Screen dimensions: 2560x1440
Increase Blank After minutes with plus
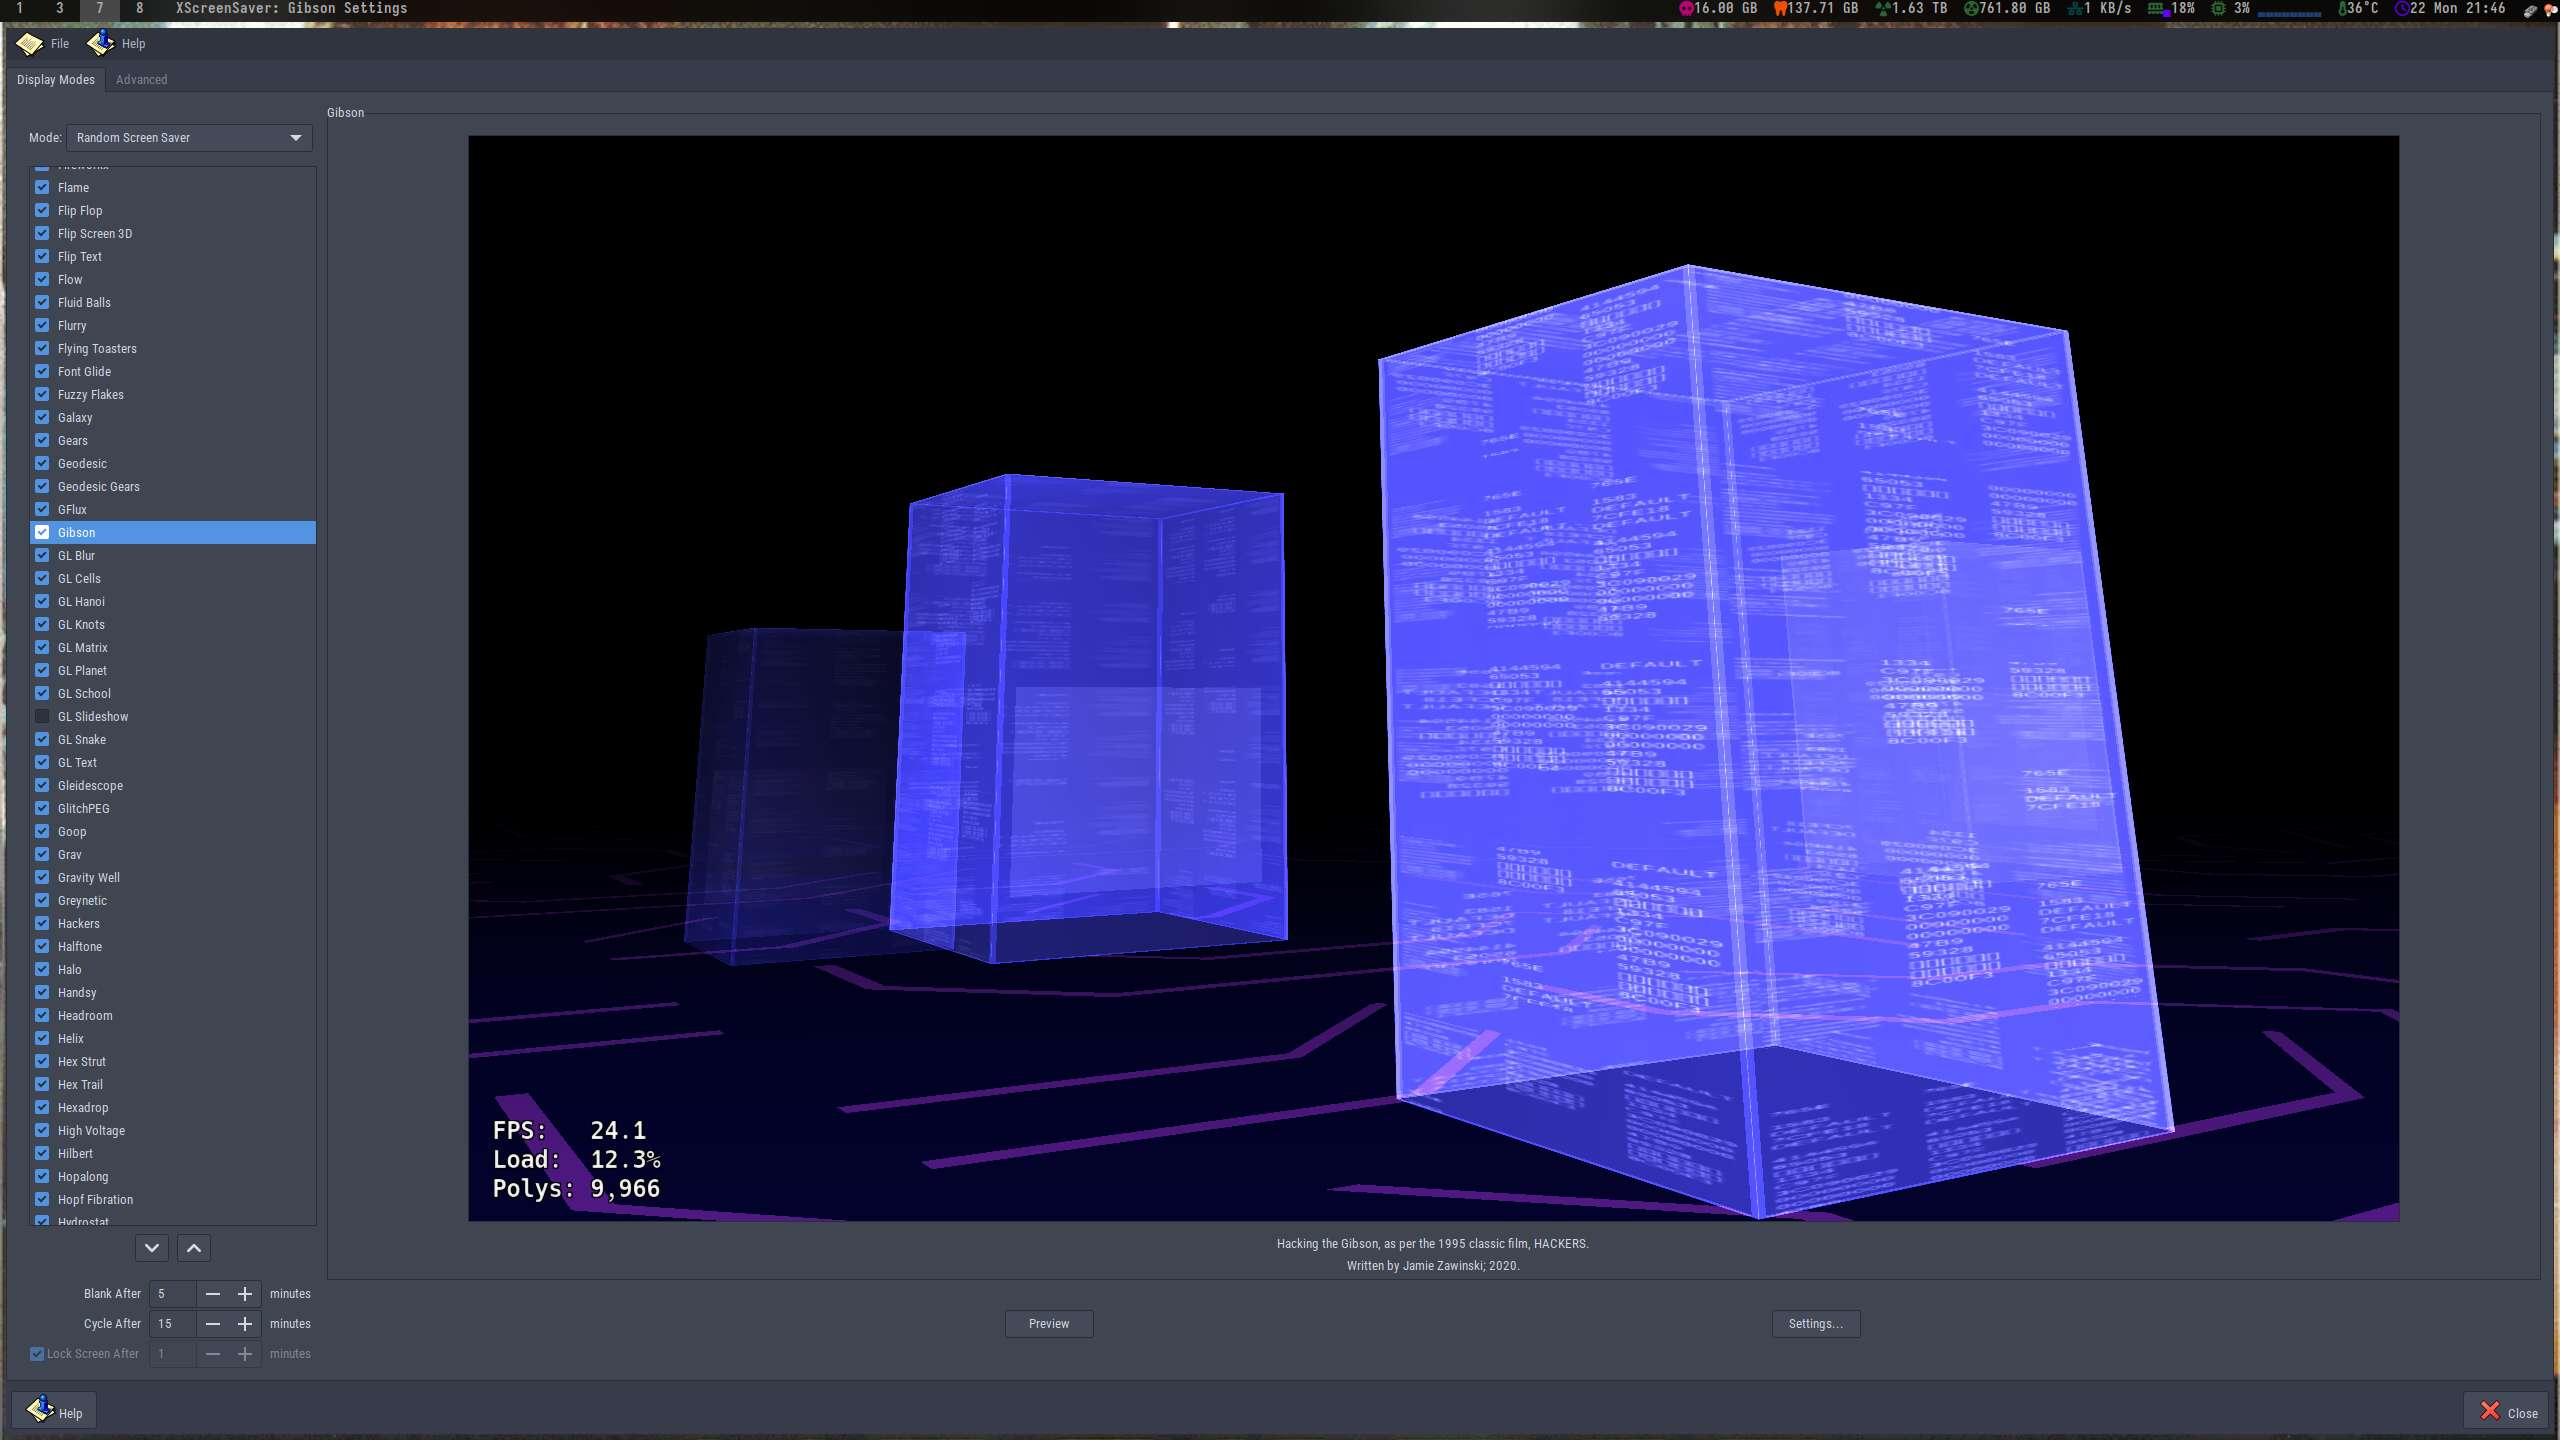click(x=245, y=1294)
